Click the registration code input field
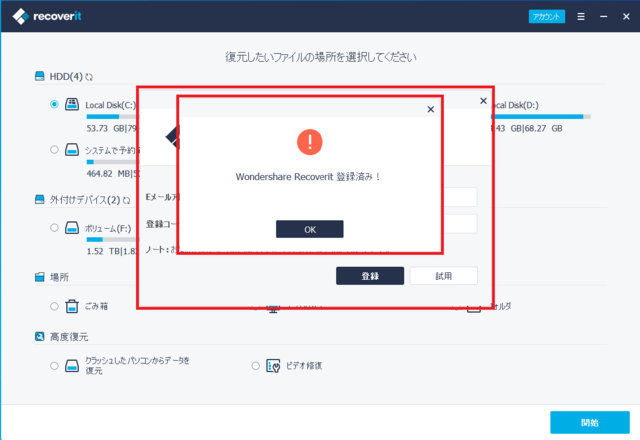The height and width of the screenshot is (440, 640). [x=460, y=224]
